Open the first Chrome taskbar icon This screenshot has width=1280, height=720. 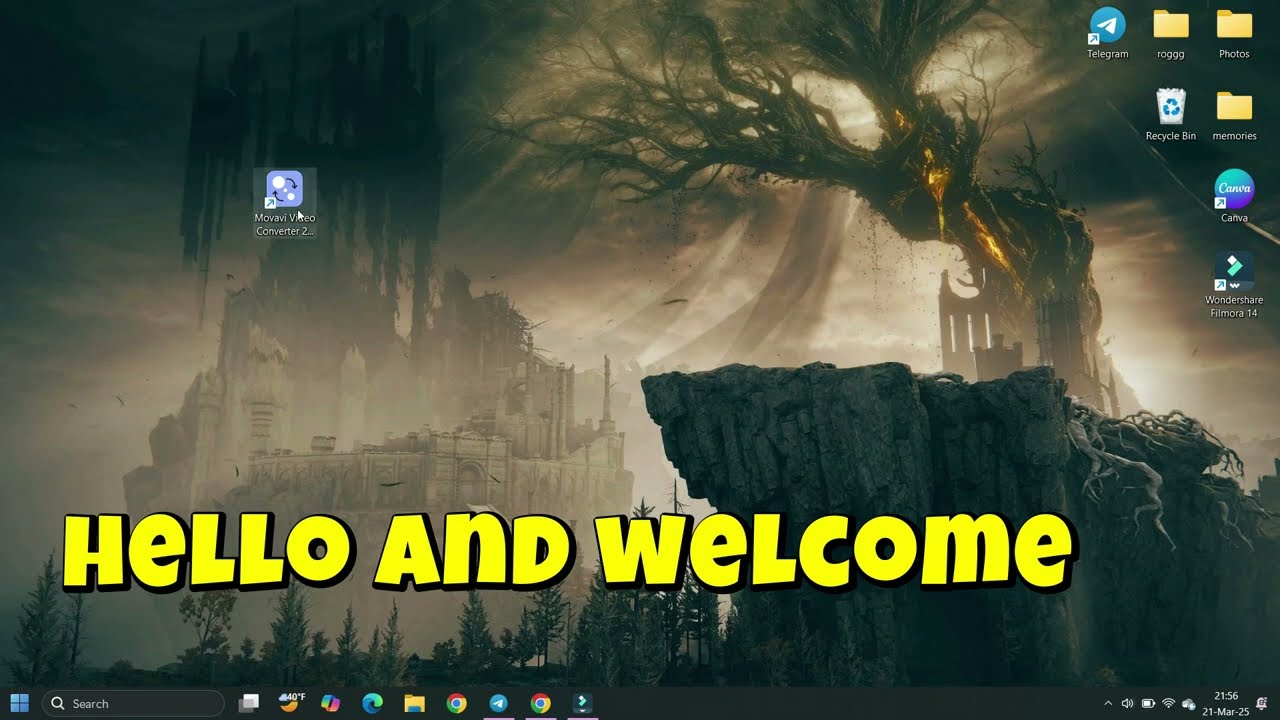tap(456, 703)
